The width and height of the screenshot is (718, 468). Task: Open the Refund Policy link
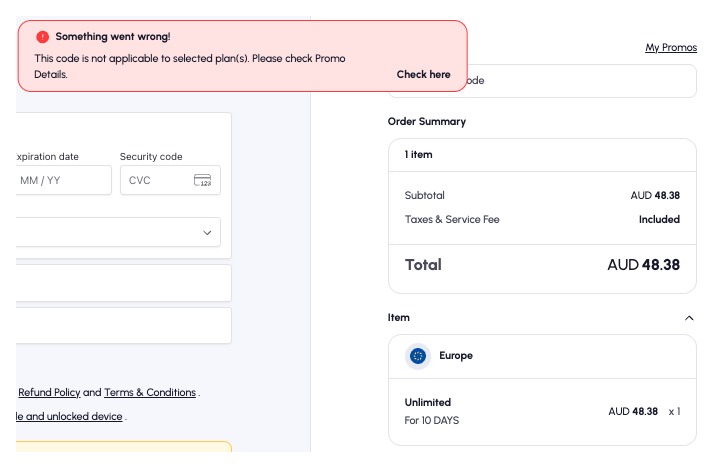point(49,392)
